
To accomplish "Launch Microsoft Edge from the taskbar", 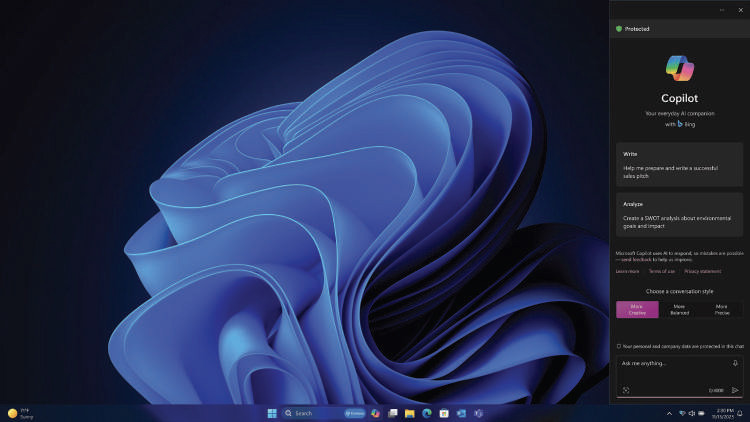I will 427,413.
